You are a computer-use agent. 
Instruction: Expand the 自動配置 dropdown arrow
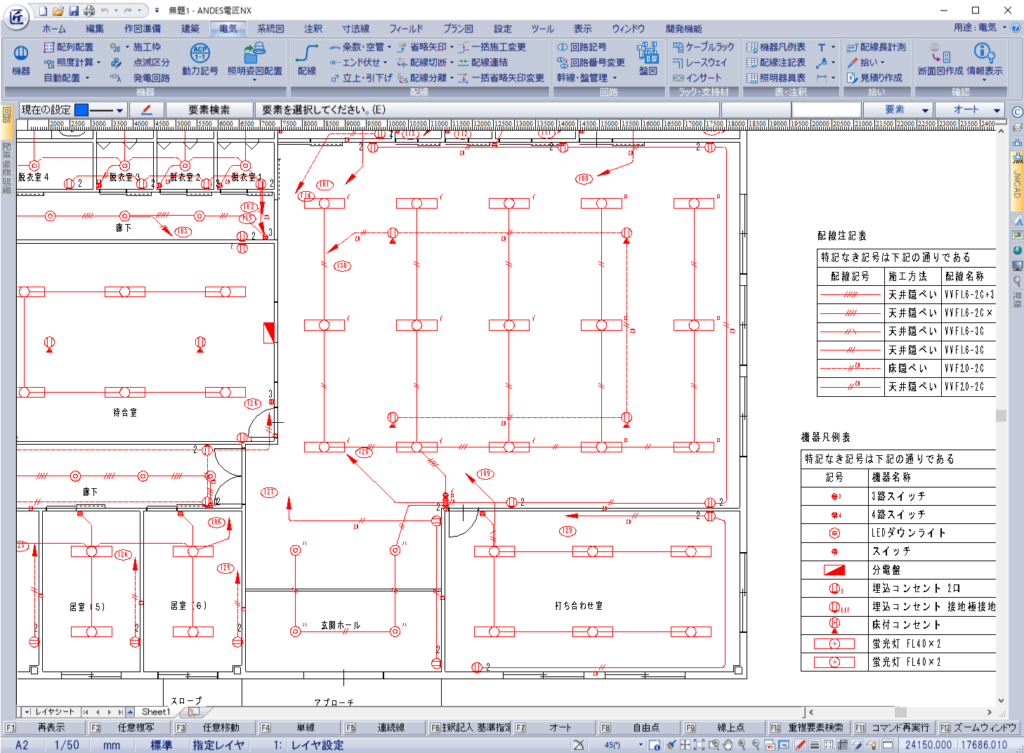(87, 76)
